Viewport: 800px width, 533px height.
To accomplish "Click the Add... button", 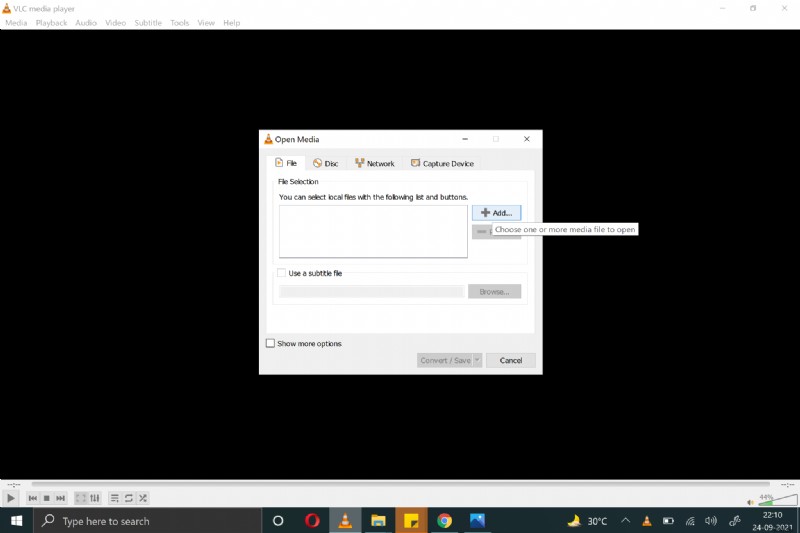I will click(x=496, y=213).
